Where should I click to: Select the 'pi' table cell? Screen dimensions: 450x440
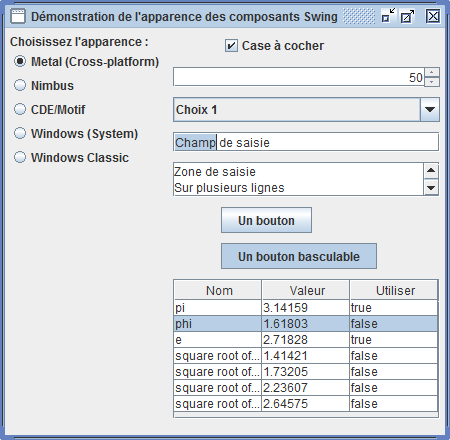pyautogui.click(x=218, y=308)
